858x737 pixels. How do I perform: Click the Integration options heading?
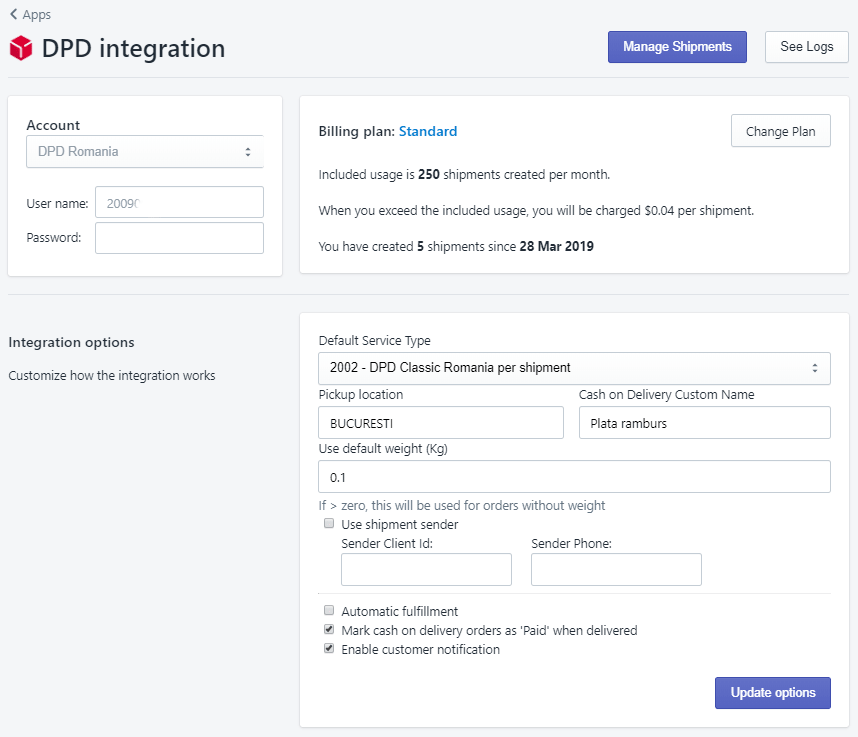[x=71, y=343]
